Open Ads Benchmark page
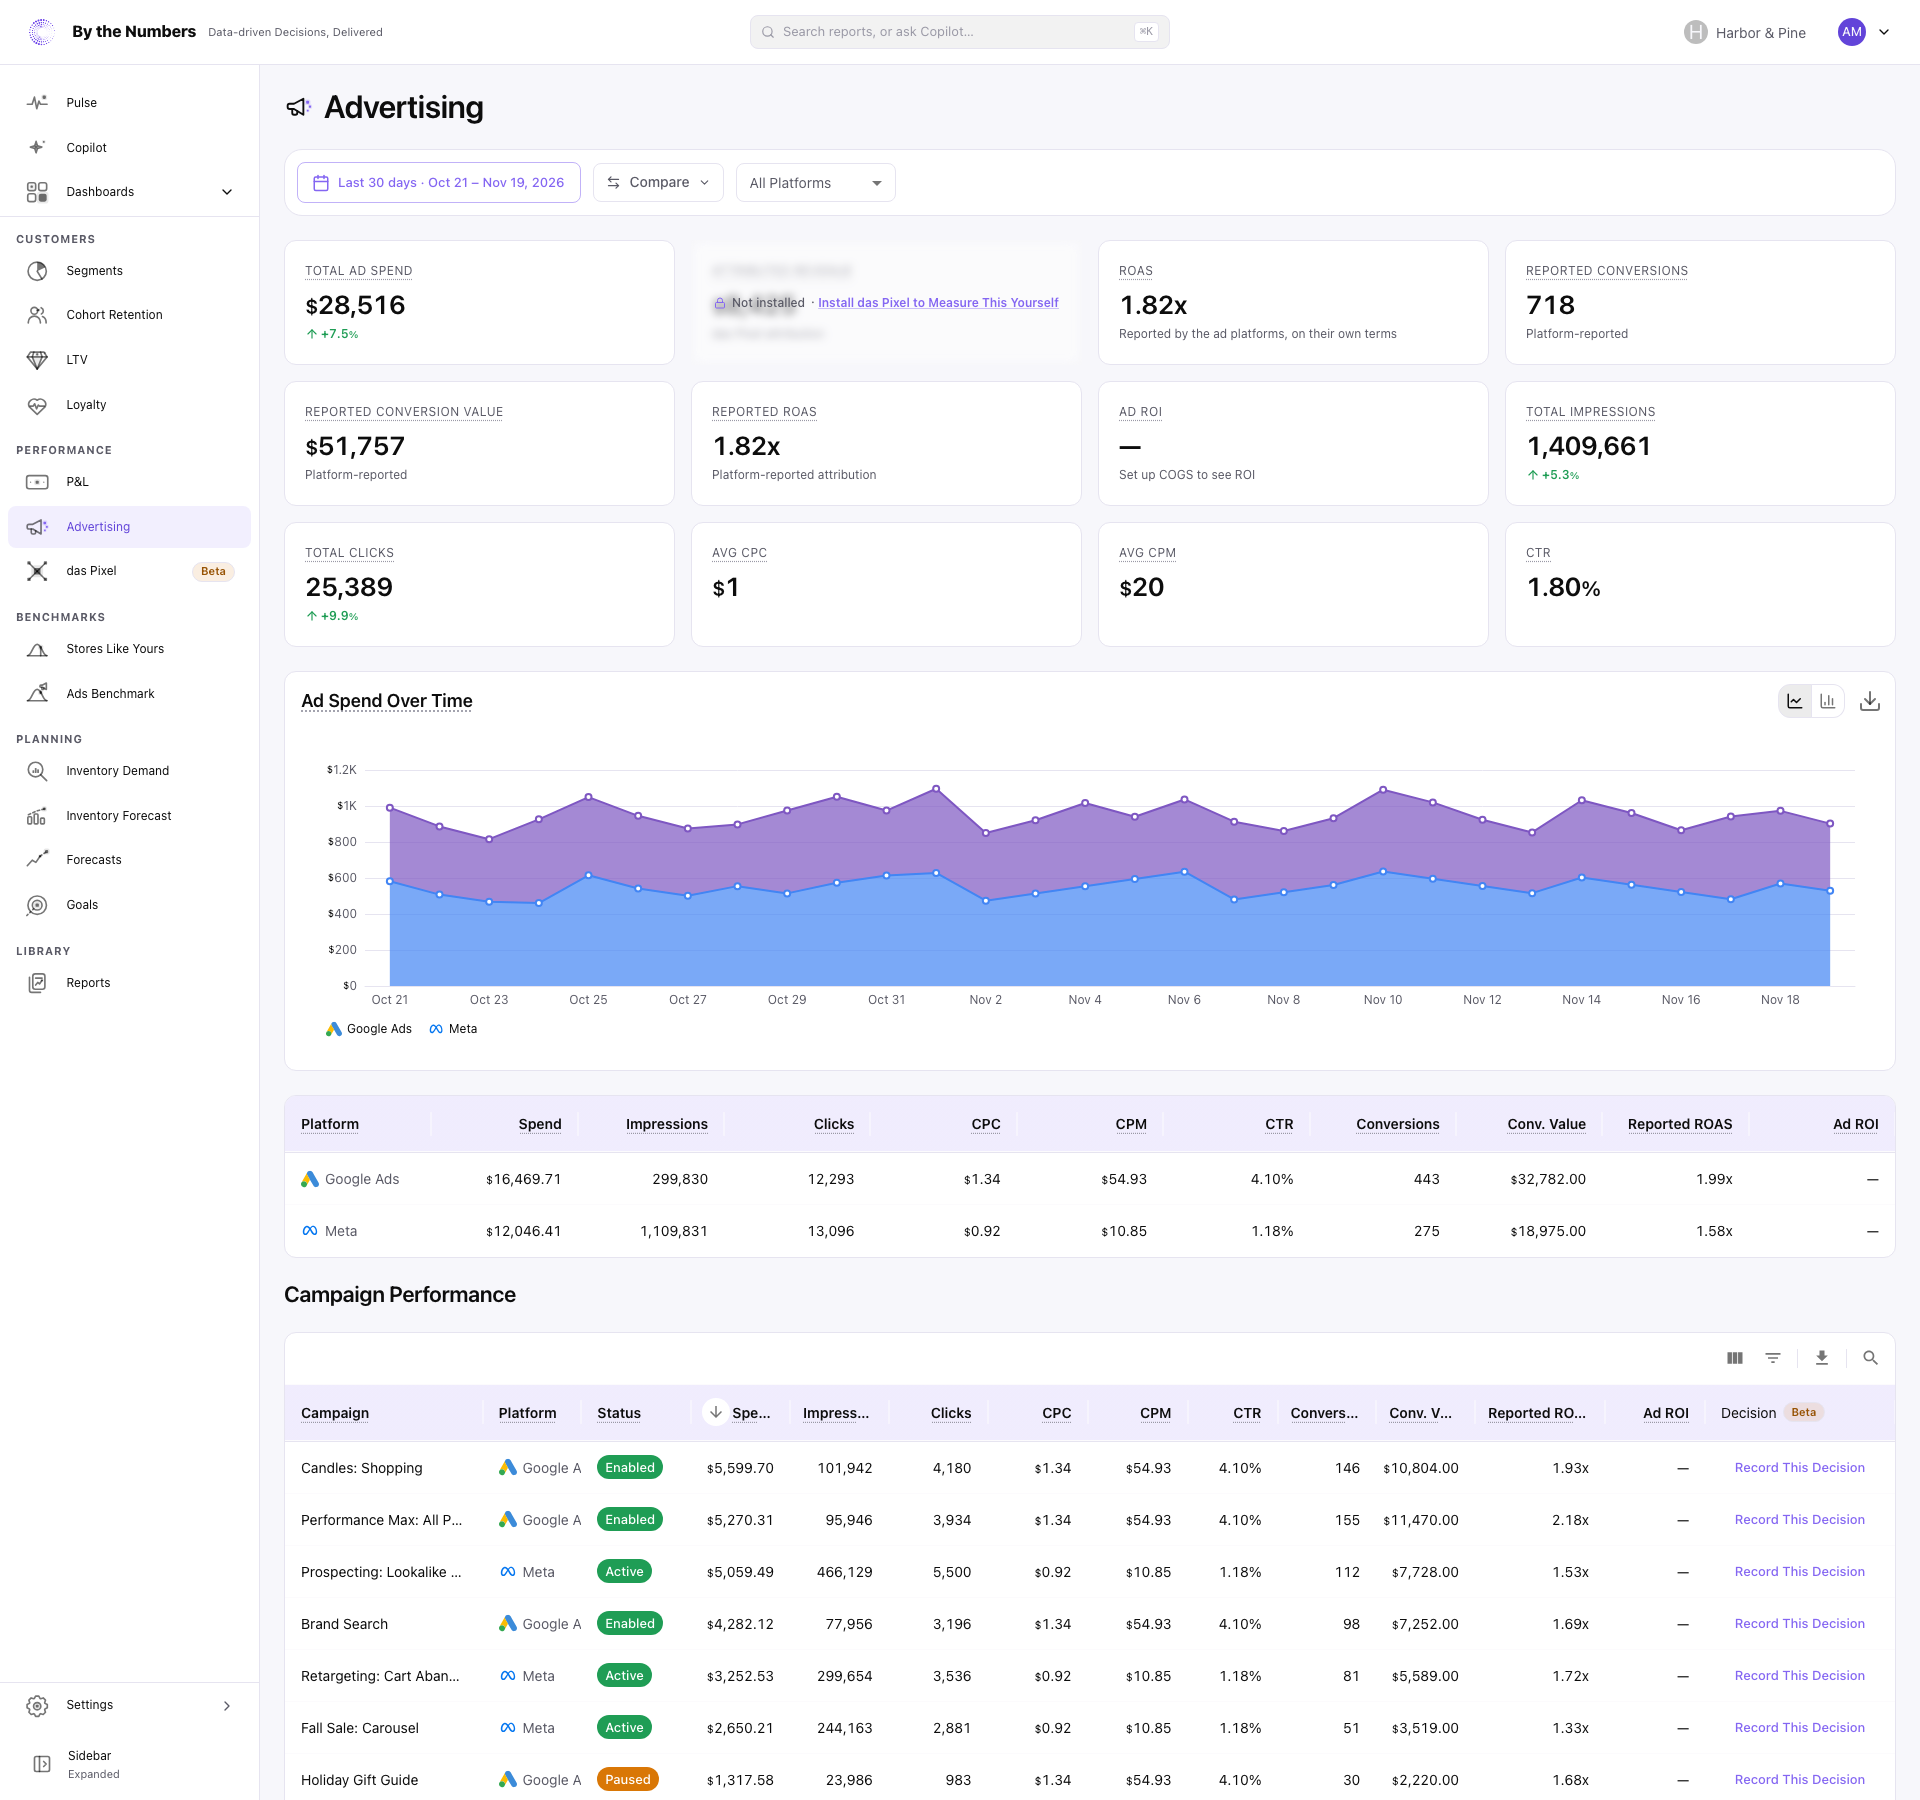 (129, 694)
